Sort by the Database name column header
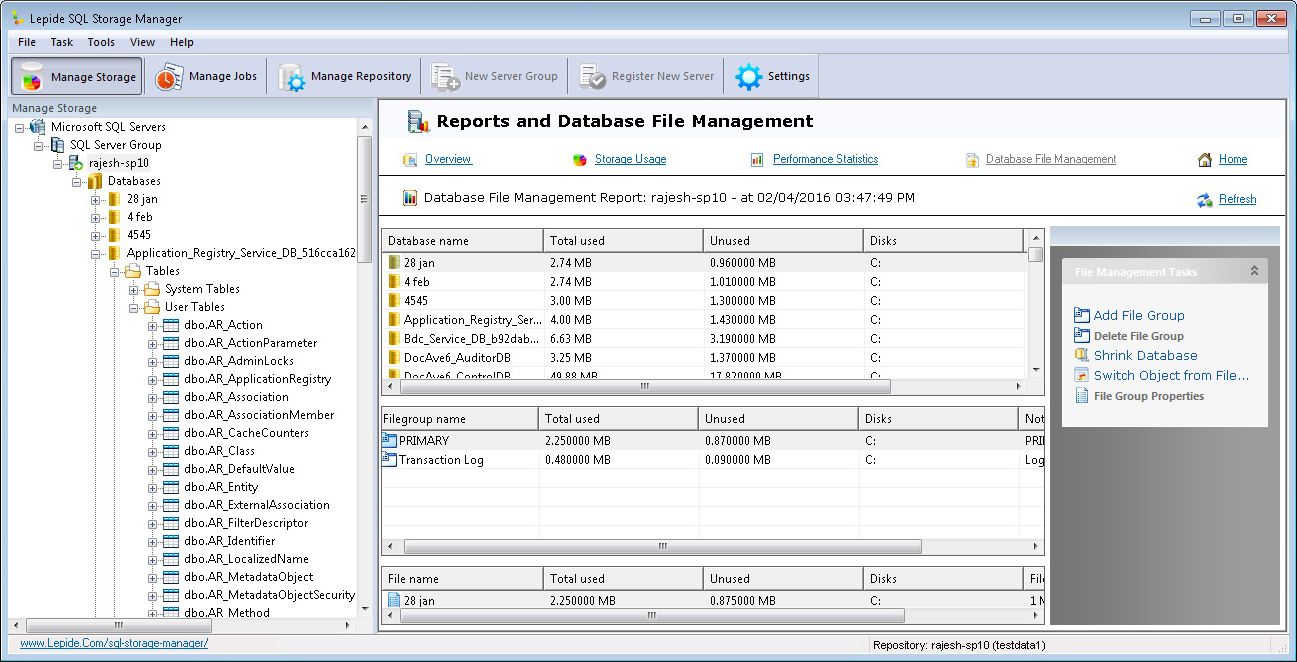The width and height of the screenshot is (1297, 662). coord(463,240)
